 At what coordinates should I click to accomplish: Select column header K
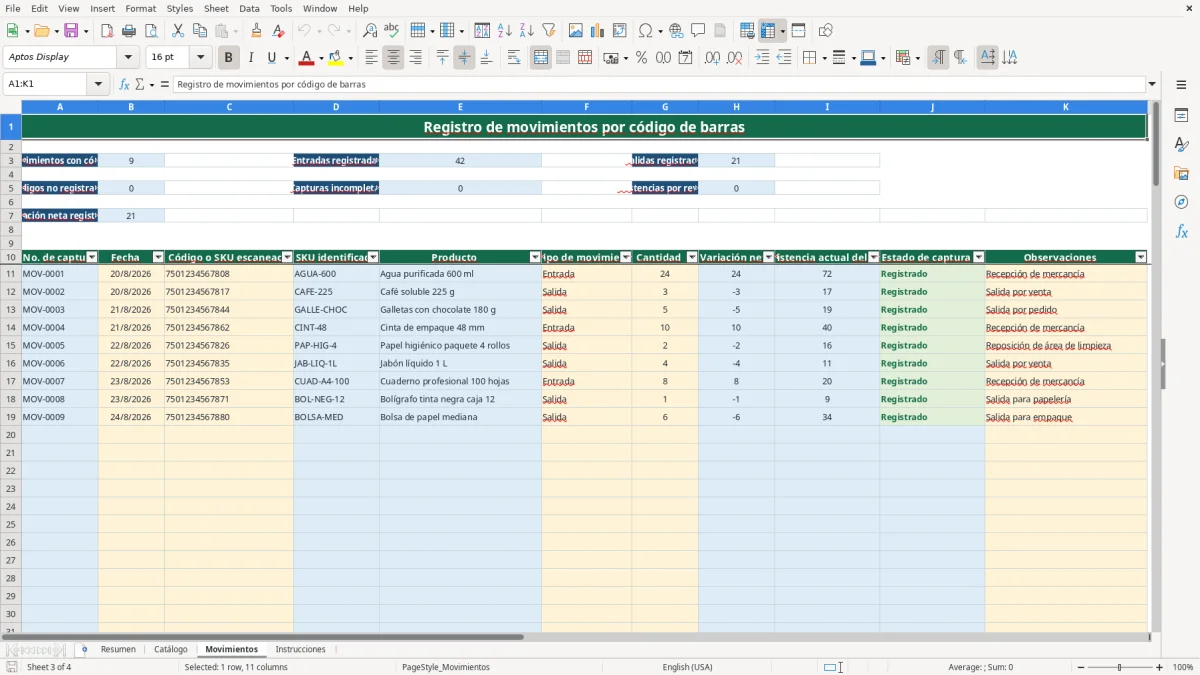(x=1066, y=107)
